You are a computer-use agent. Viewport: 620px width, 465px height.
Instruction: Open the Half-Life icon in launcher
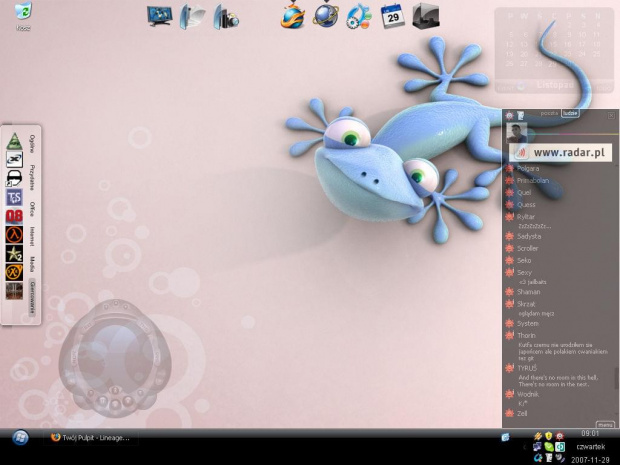click(14, 235)
